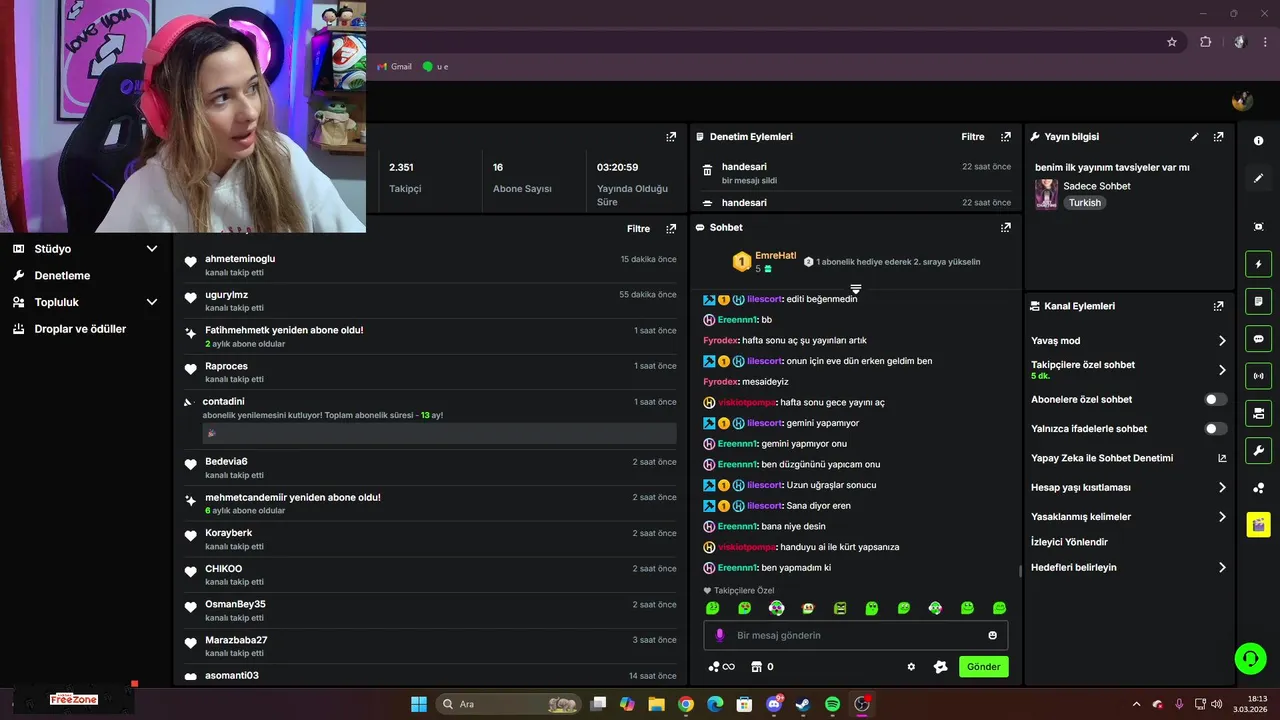Open the green headset support button

point(1250,658)
